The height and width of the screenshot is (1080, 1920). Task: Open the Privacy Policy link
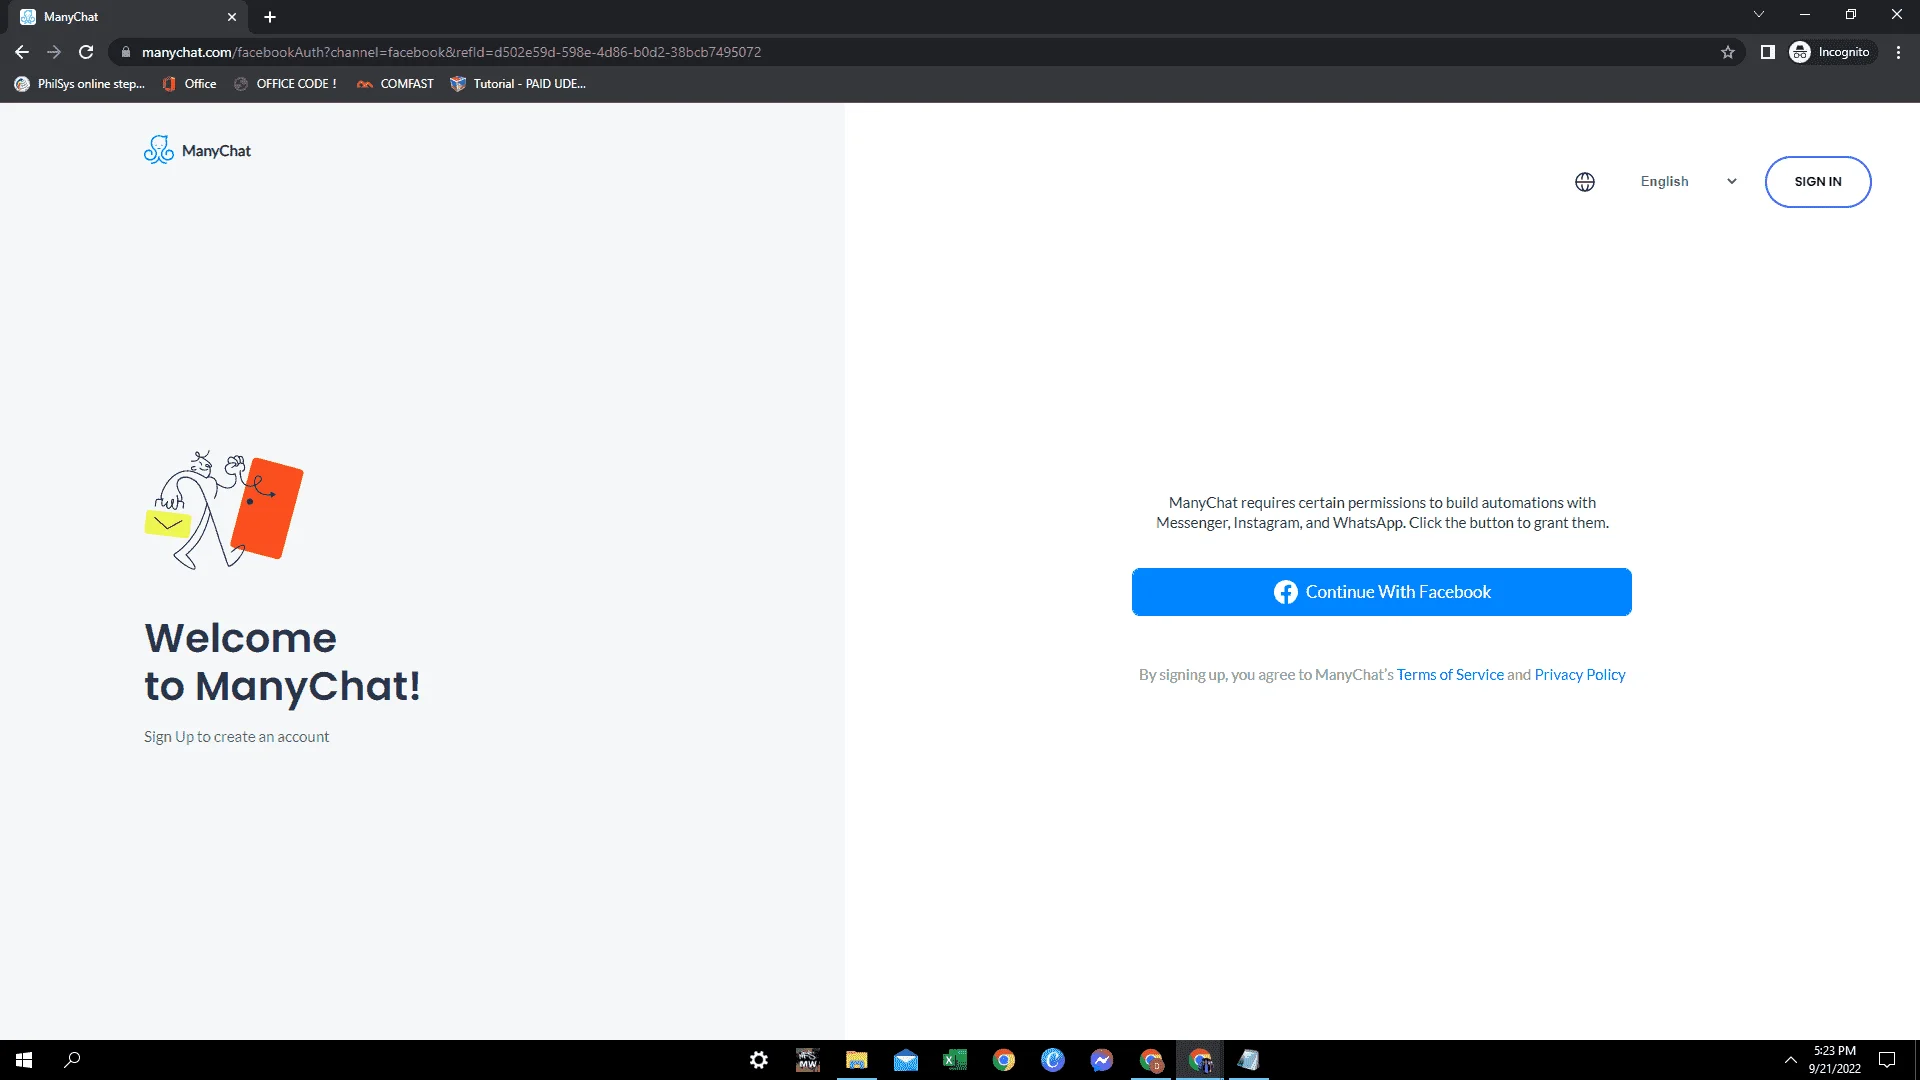point(1579,675)
